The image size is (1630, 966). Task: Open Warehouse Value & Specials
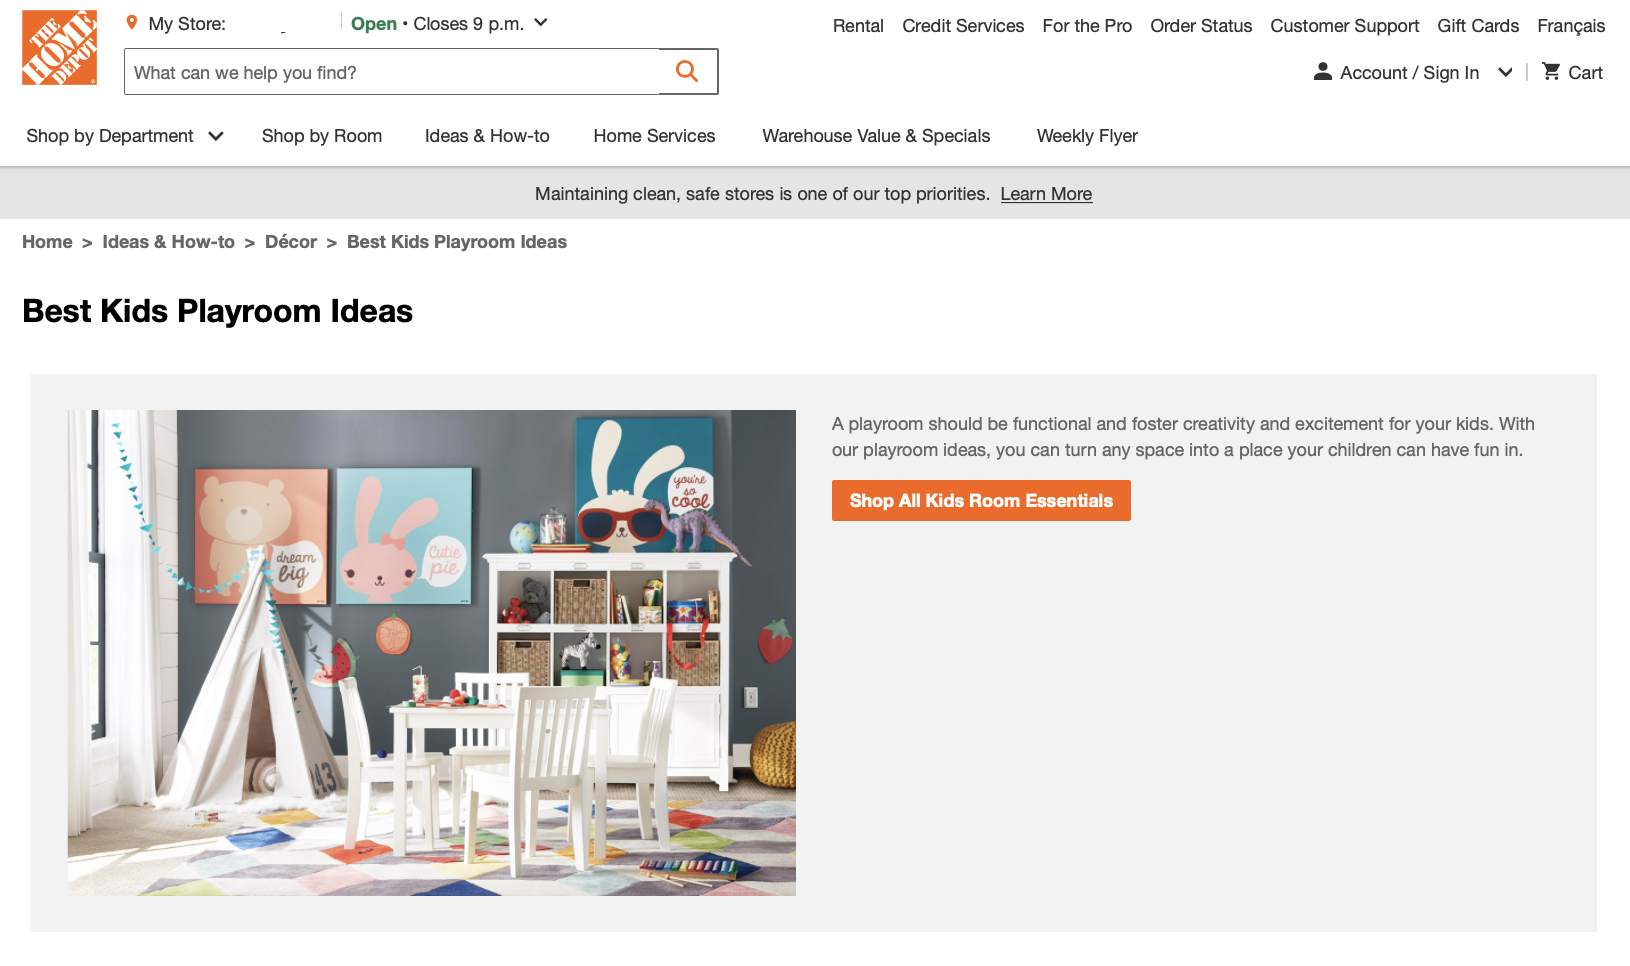[x=876, y=136]
